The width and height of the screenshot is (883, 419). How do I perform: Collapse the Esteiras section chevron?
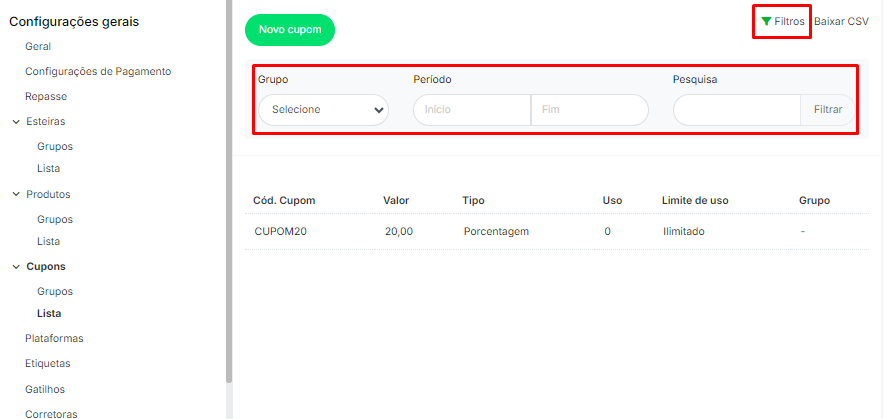(16, 122)
